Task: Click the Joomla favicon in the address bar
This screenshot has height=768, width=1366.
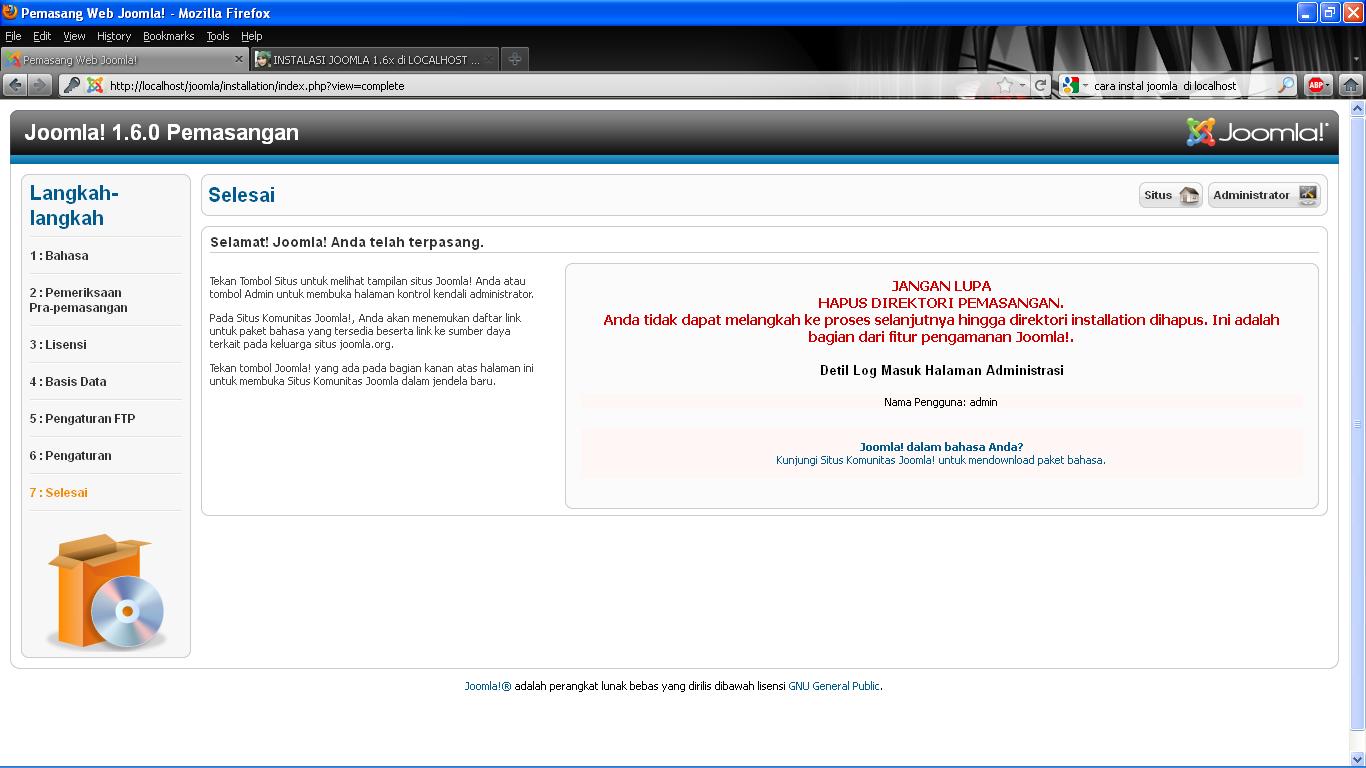Action: (95, 86)
